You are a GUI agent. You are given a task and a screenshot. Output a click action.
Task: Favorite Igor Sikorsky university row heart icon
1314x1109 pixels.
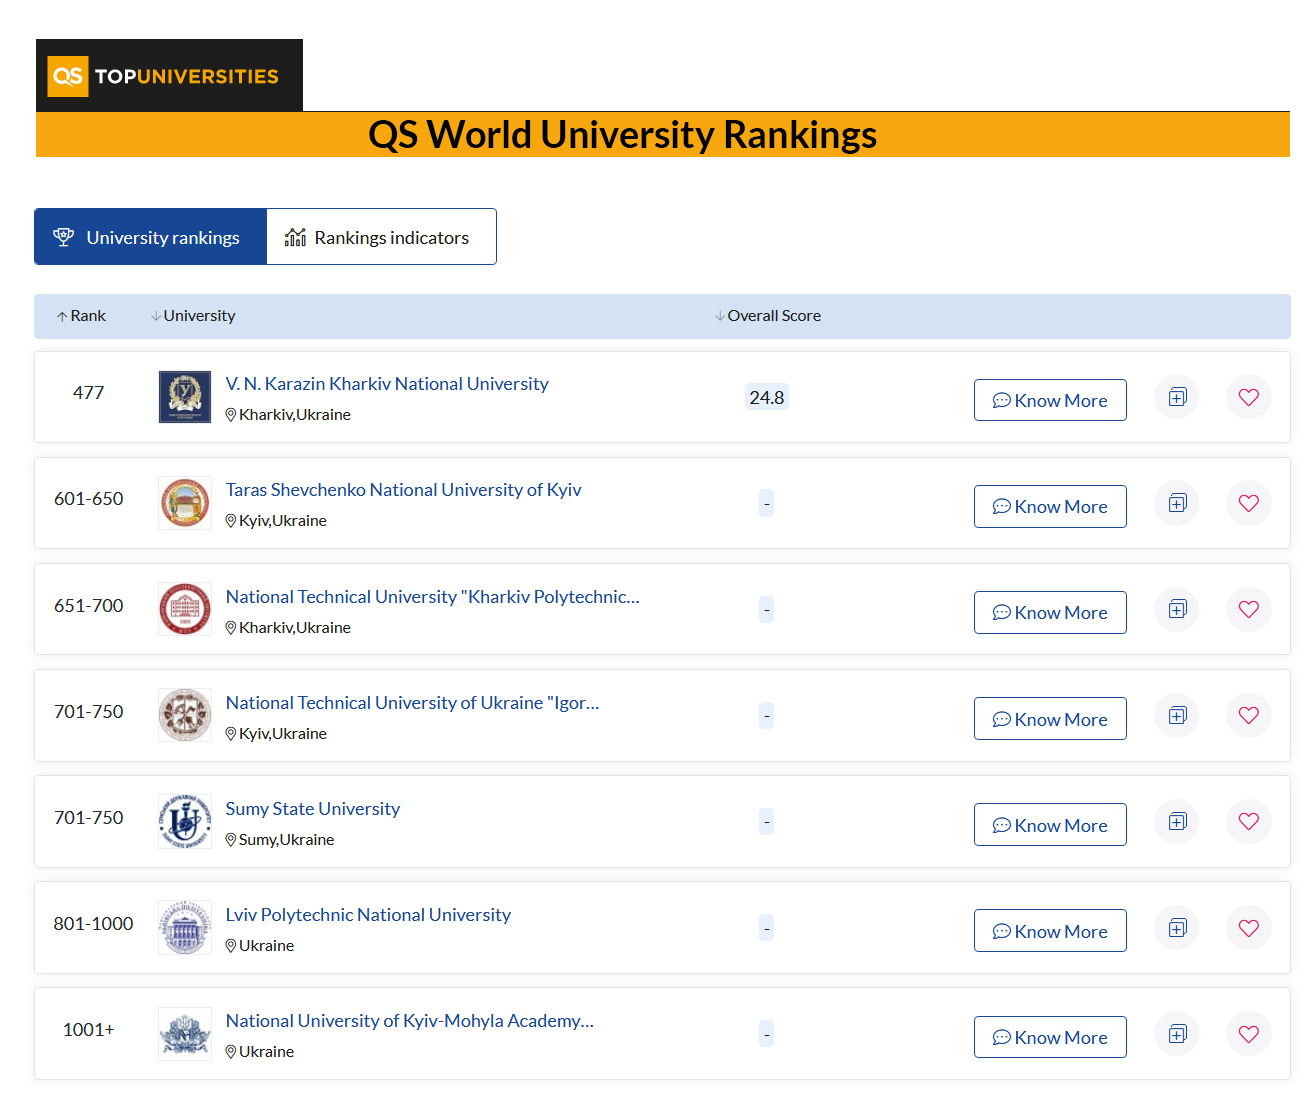click(x=1249, y=715)
